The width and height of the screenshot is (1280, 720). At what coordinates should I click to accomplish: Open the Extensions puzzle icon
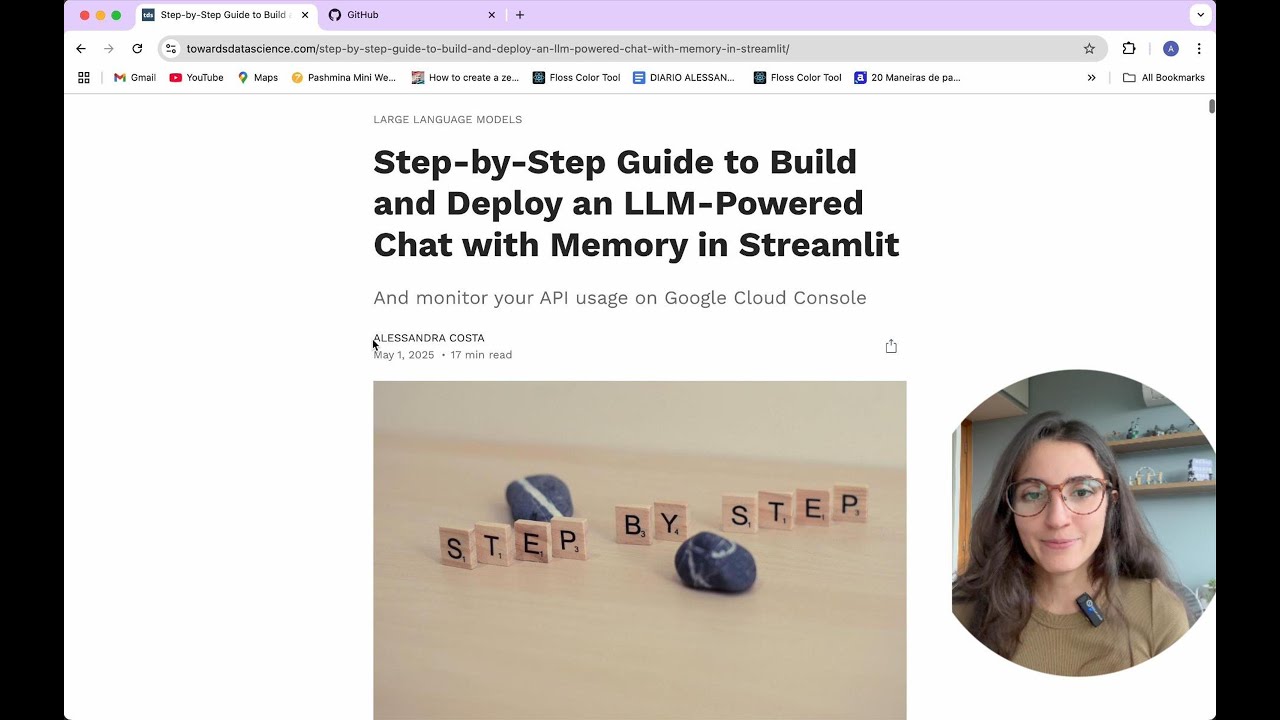click(1129, 48)
